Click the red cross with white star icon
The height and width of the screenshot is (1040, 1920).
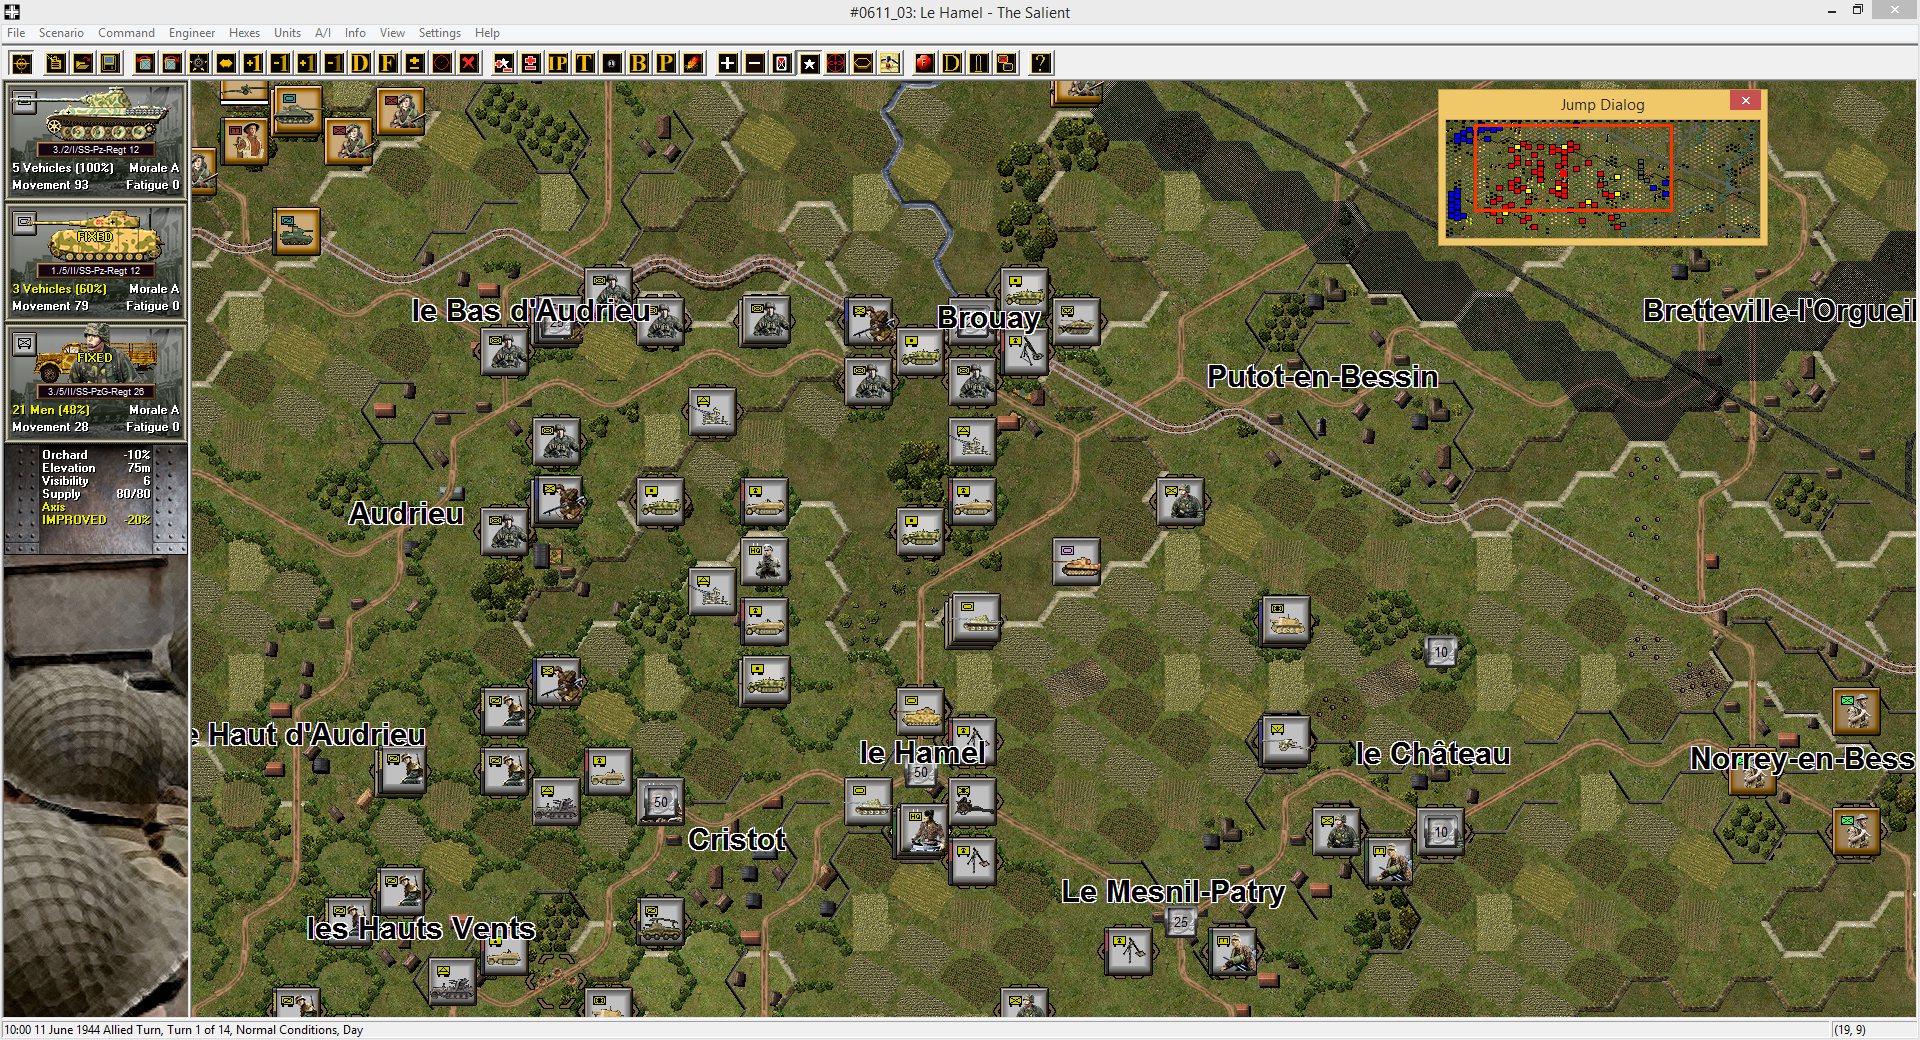pyautogui.click(x=503, y=63)
